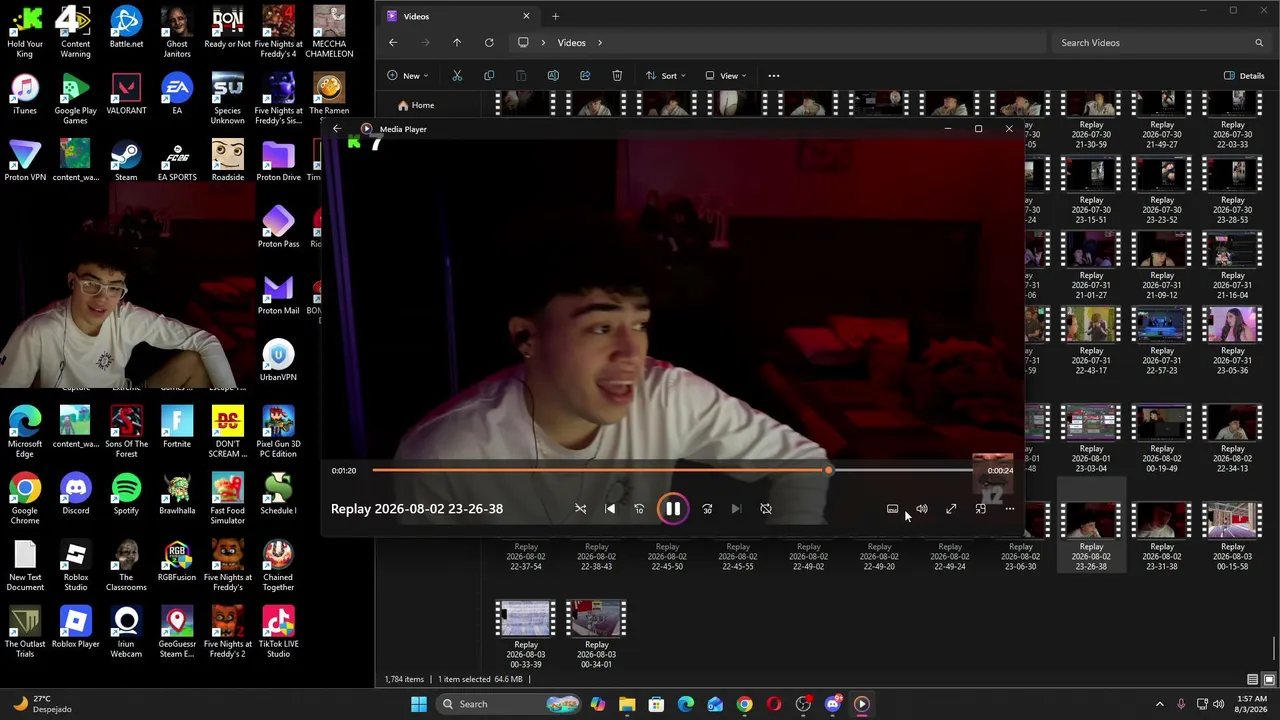Switch Media Player to mini player
1280x720 pixels.
tap(980, 509)
